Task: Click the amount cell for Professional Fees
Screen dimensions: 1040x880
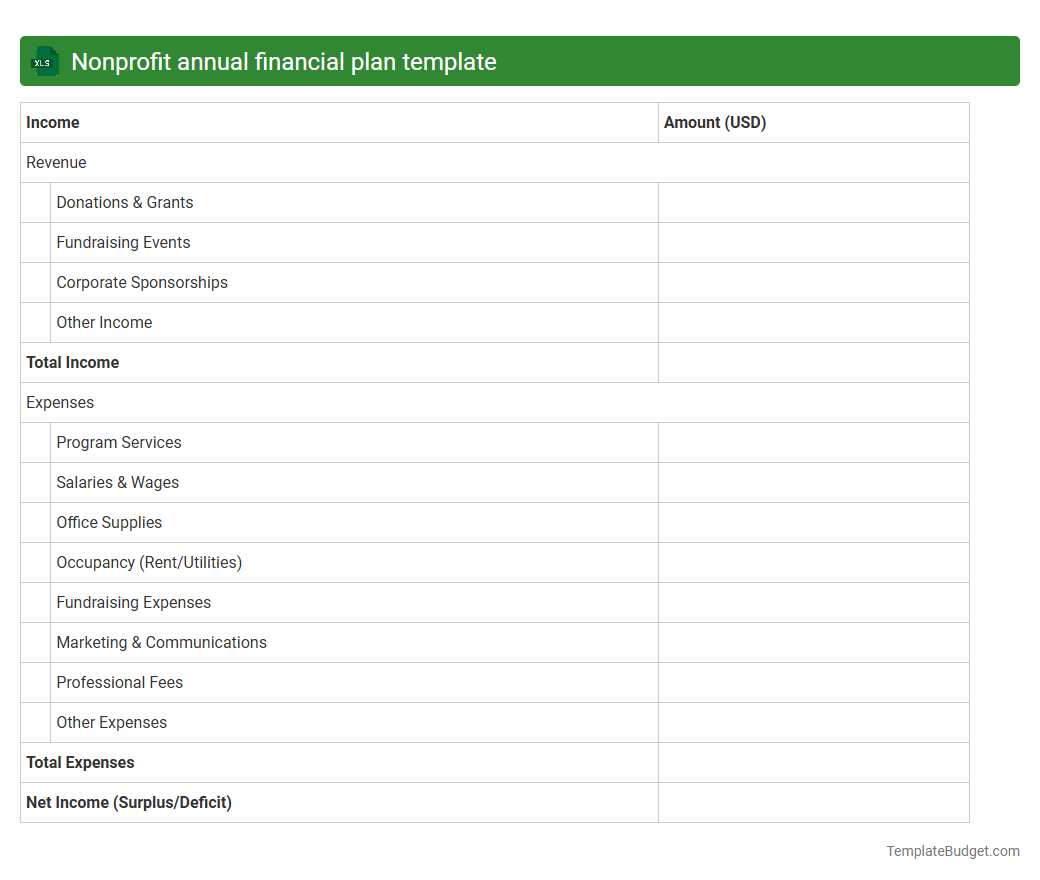Action: click(813, 682)
